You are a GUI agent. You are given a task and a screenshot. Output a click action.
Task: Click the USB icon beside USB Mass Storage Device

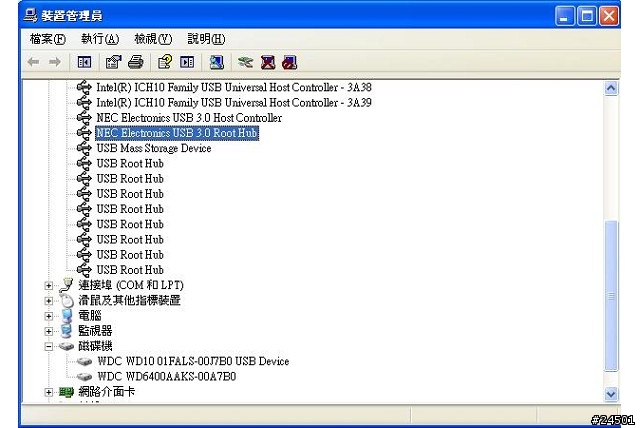[x=84, y=148]
